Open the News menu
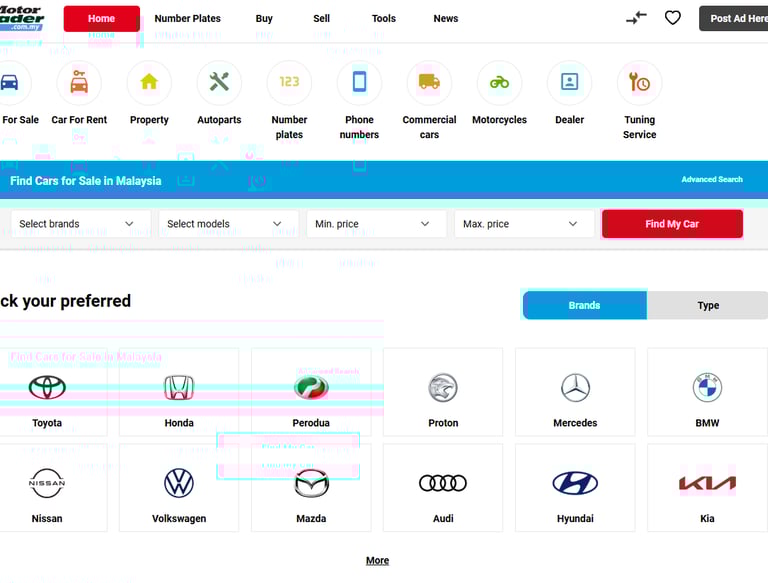 coord(446,19)
